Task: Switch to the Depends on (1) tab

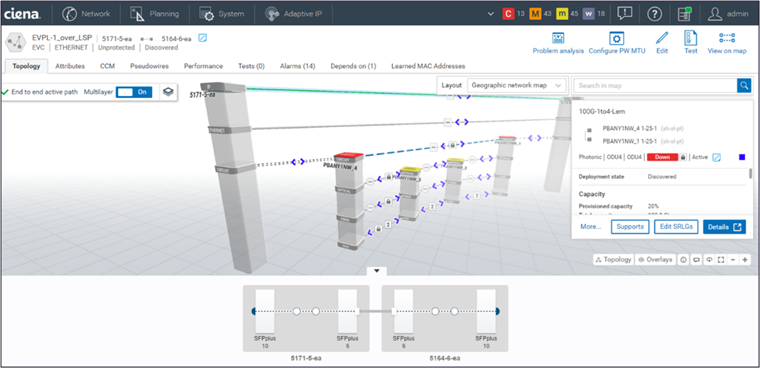Action: [353, 66]
